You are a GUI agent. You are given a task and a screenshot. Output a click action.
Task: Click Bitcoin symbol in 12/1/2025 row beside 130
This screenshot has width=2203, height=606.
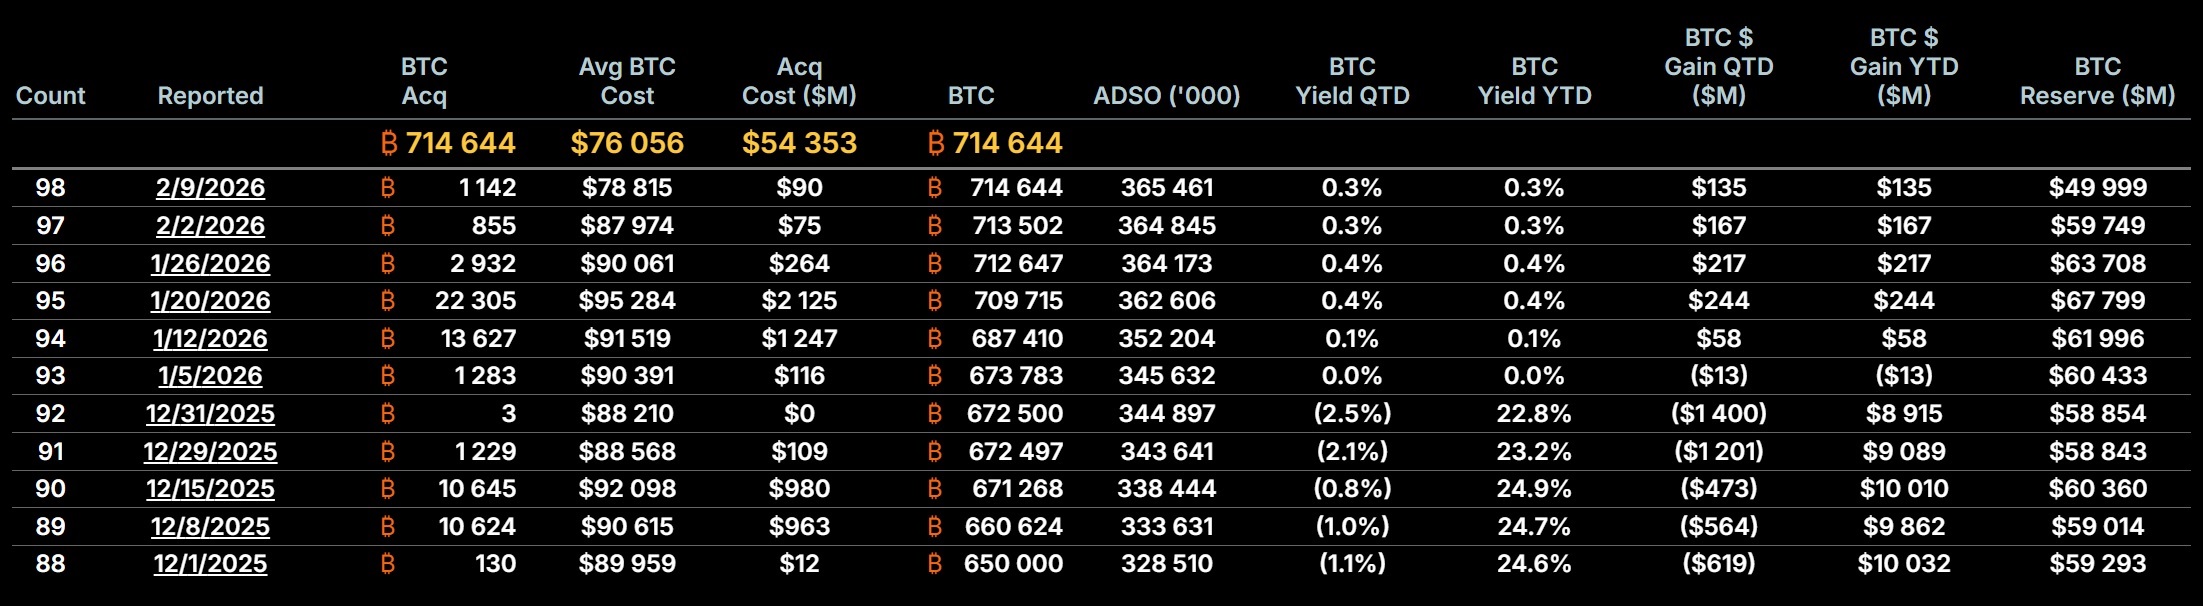[388, 564]
